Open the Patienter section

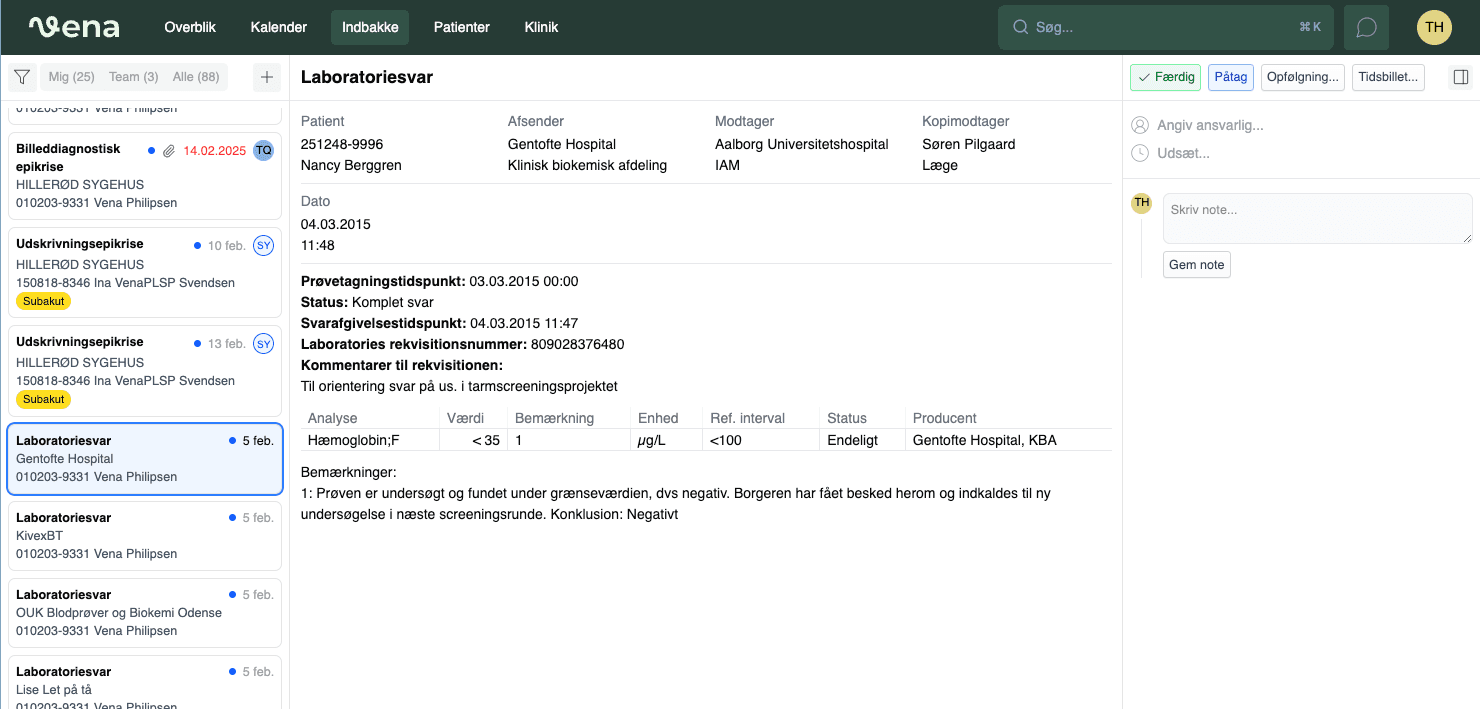(x=461, y=27)
